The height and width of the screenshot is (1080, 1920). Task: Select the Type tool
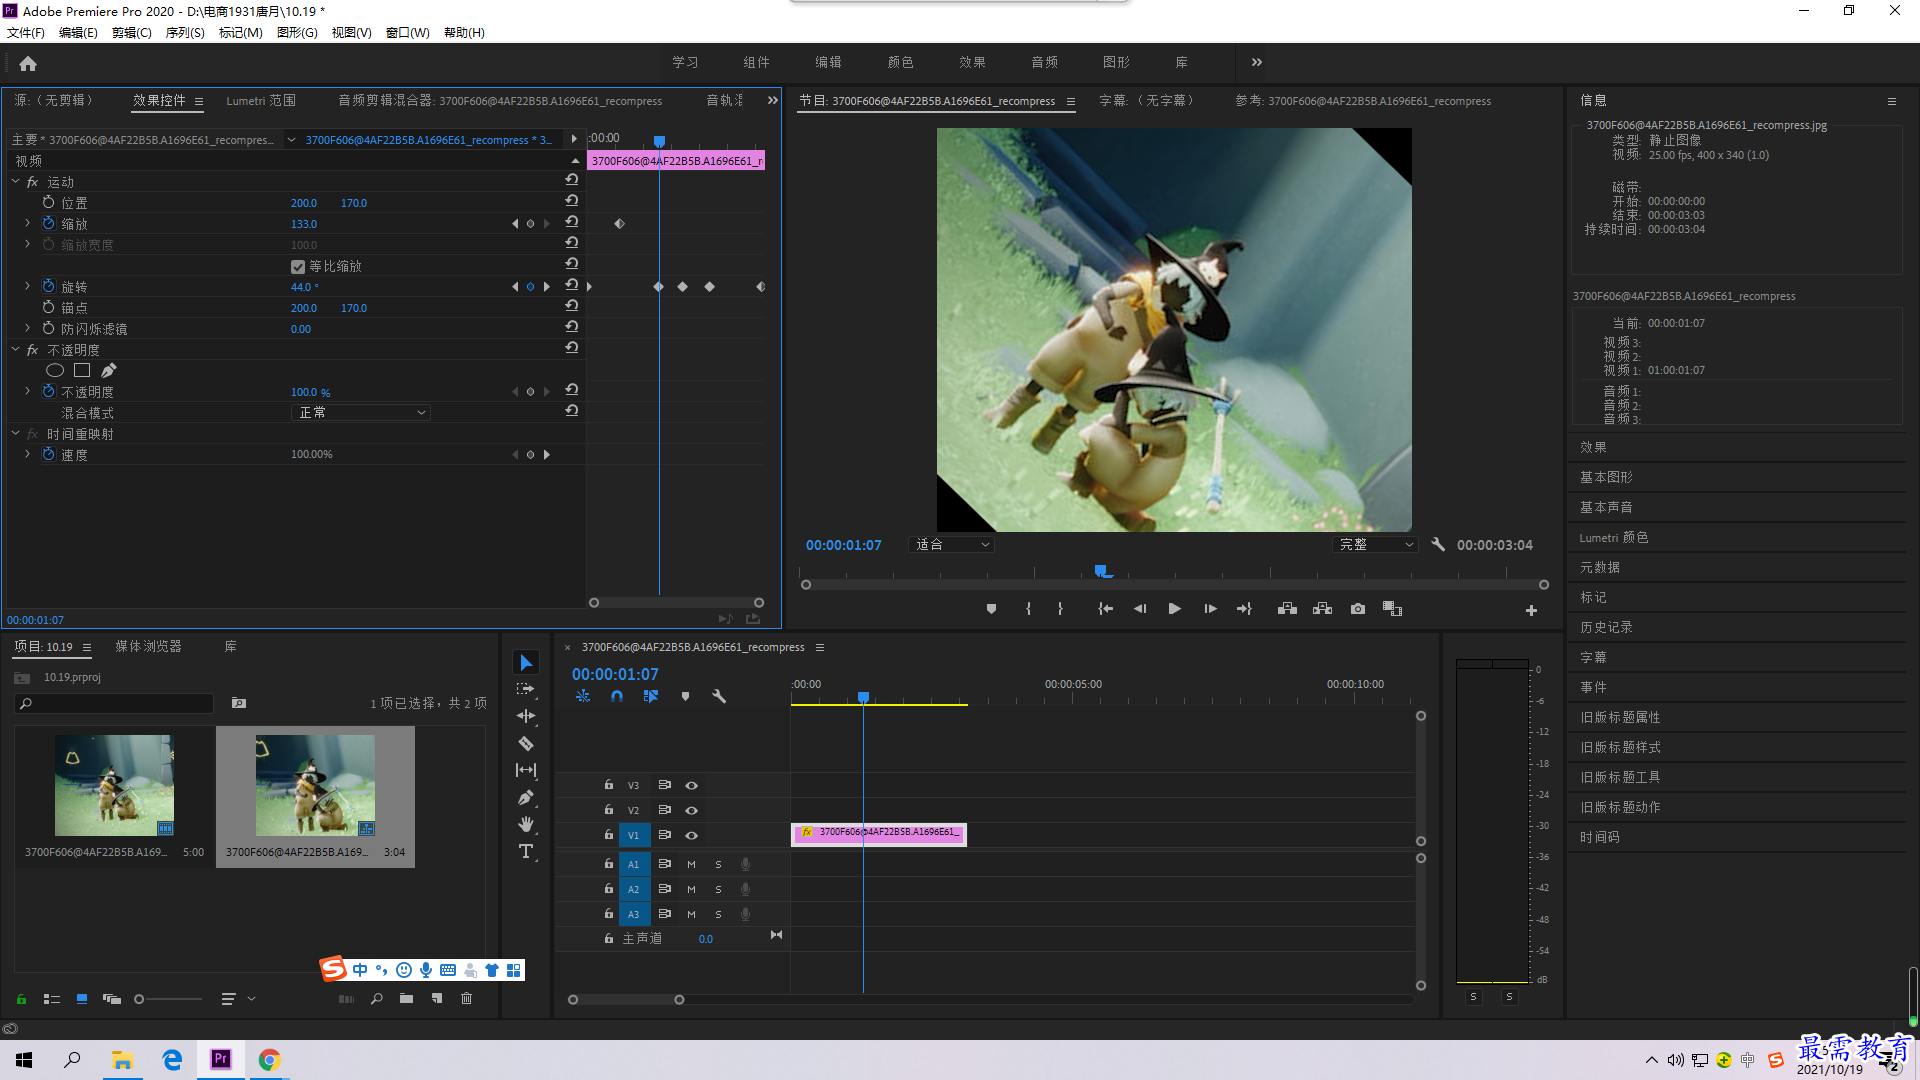click(526, 851)
